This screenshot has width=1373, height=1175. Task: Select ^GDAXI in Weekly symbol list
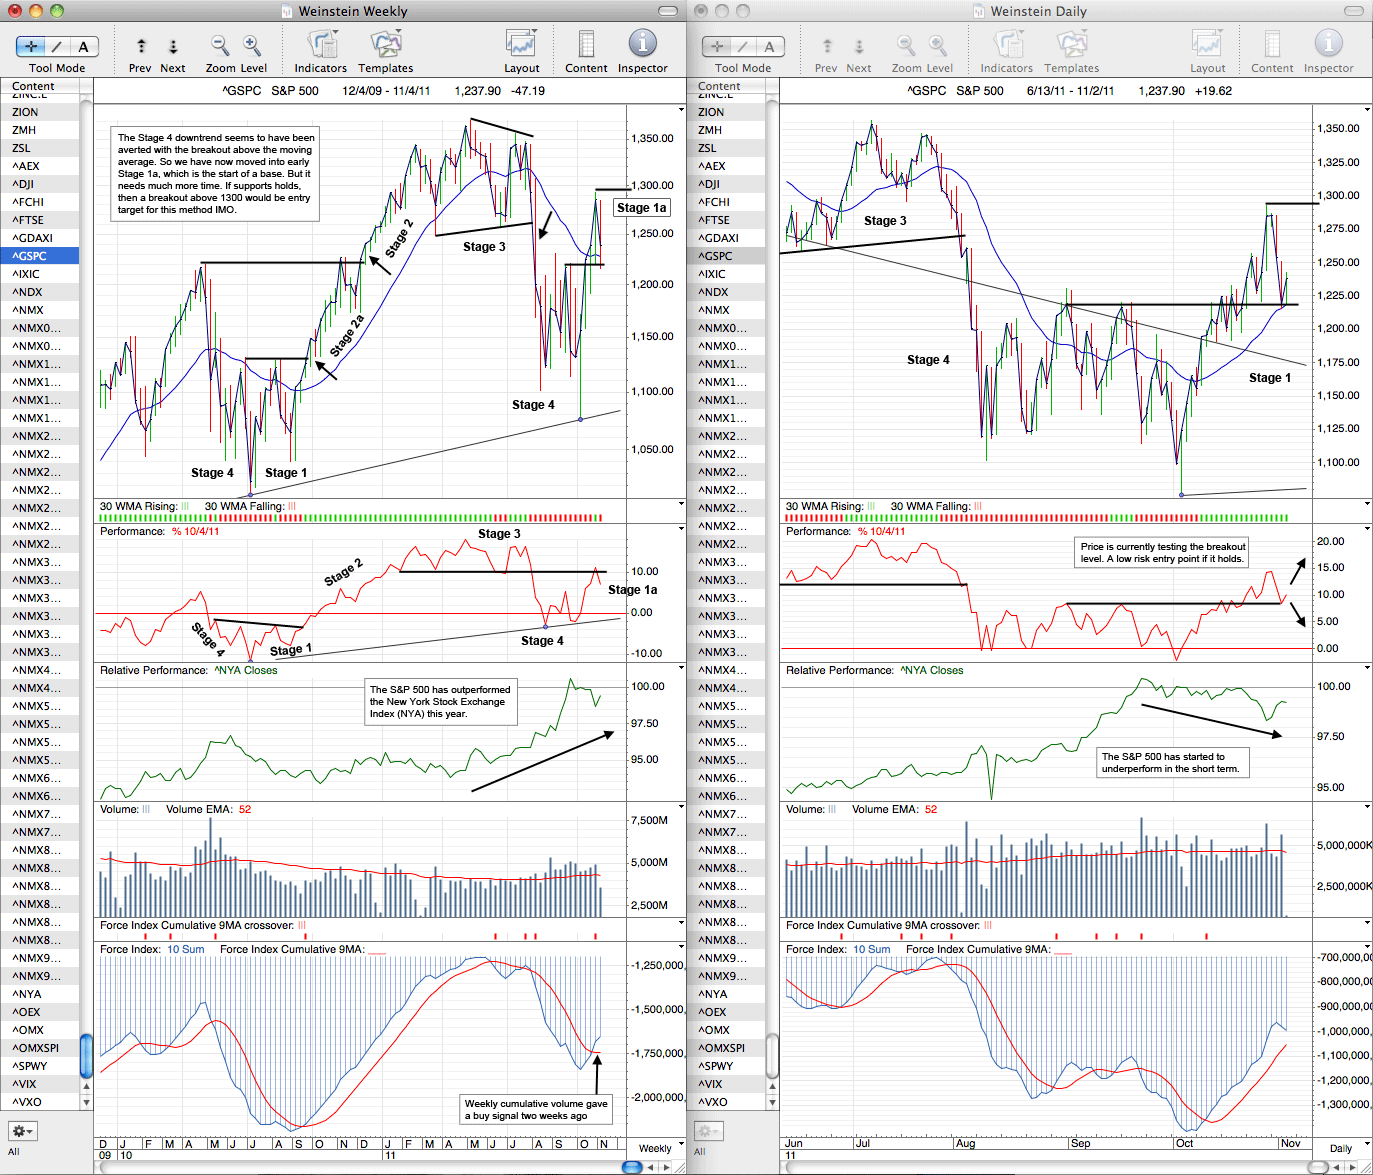click(x=40, y=238)
